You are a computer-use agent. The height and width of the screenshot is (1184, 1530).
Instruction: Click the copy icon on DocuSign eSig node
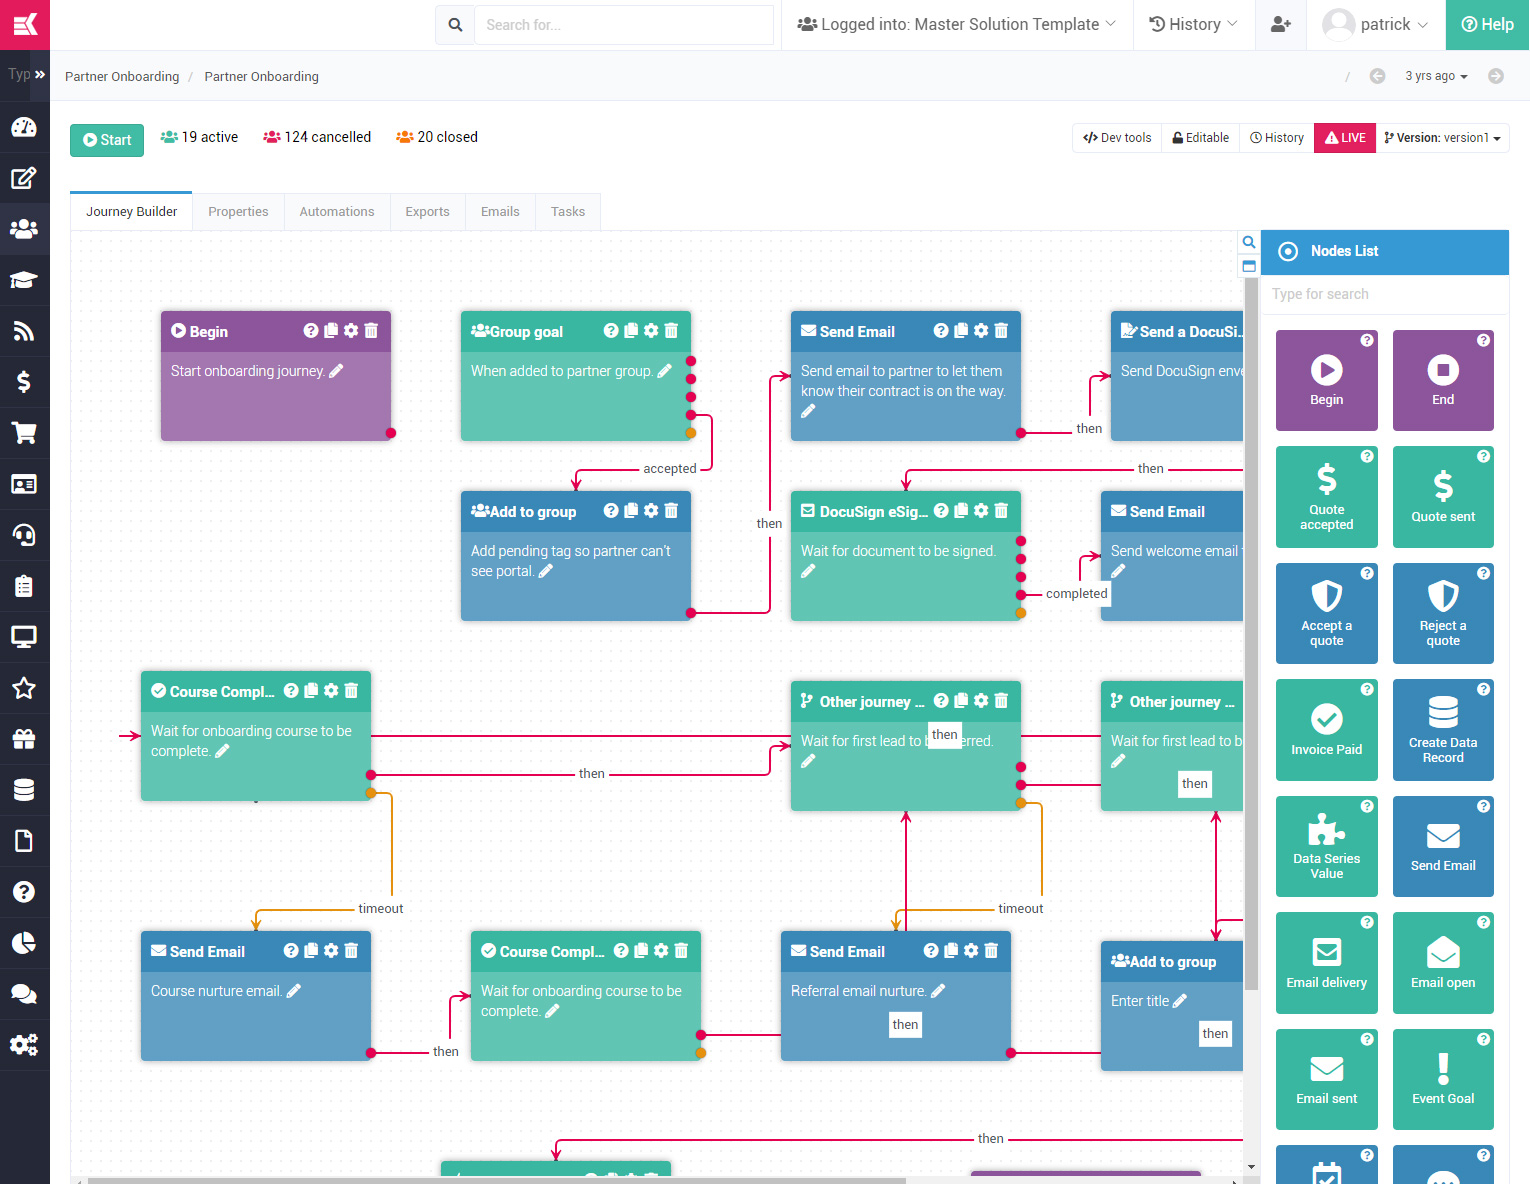click(961, 511)
